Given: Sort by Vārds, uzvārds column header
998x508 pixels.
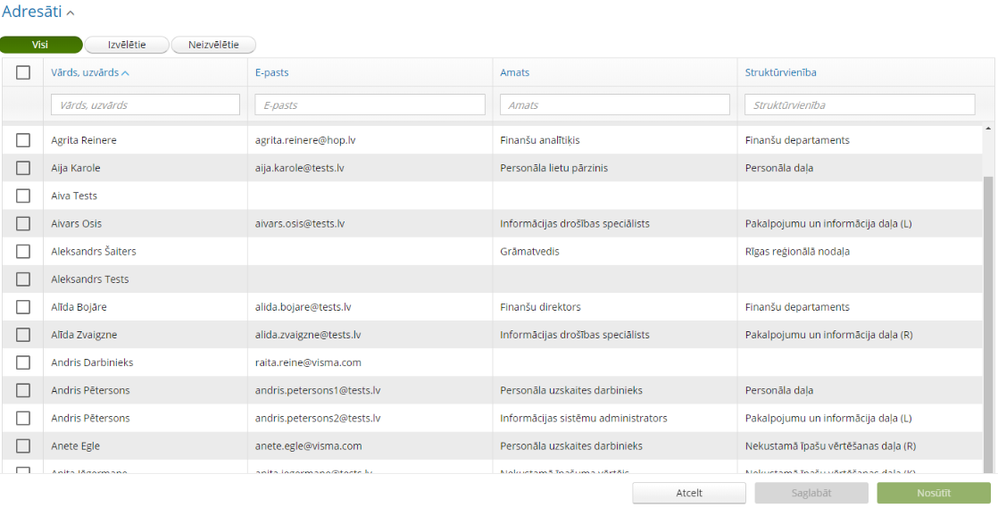Looking at the screenshot, I should pos(90,72).
